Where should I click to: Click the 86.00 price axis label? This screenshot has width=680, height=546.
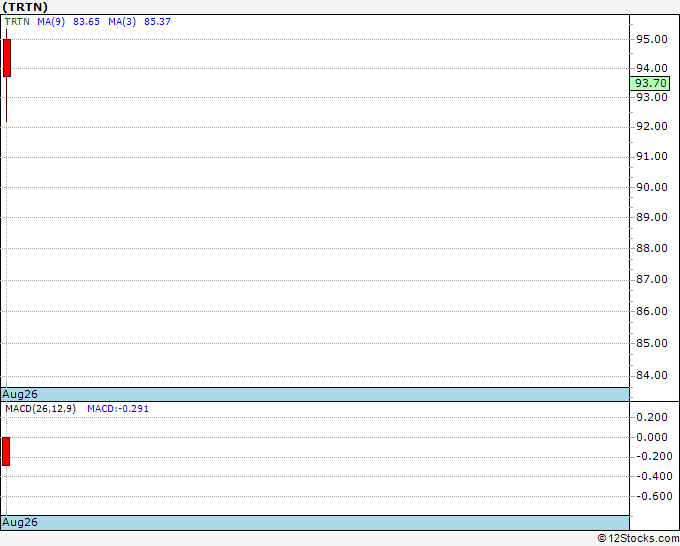coord(651,311)
